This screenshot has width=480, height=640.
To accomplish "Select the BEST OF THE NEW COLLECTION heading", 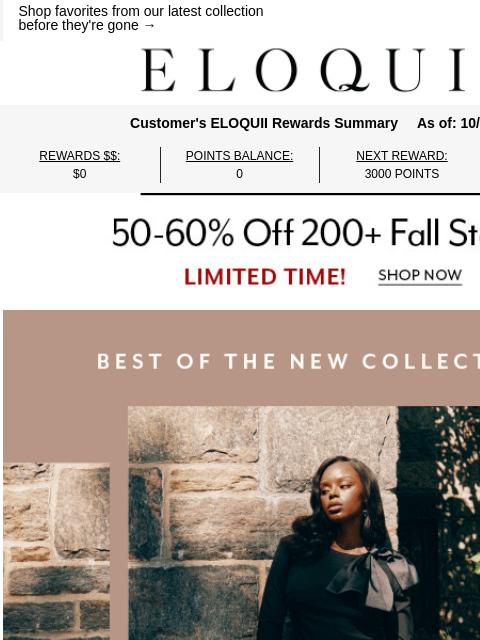I will [x=288, y=362].
